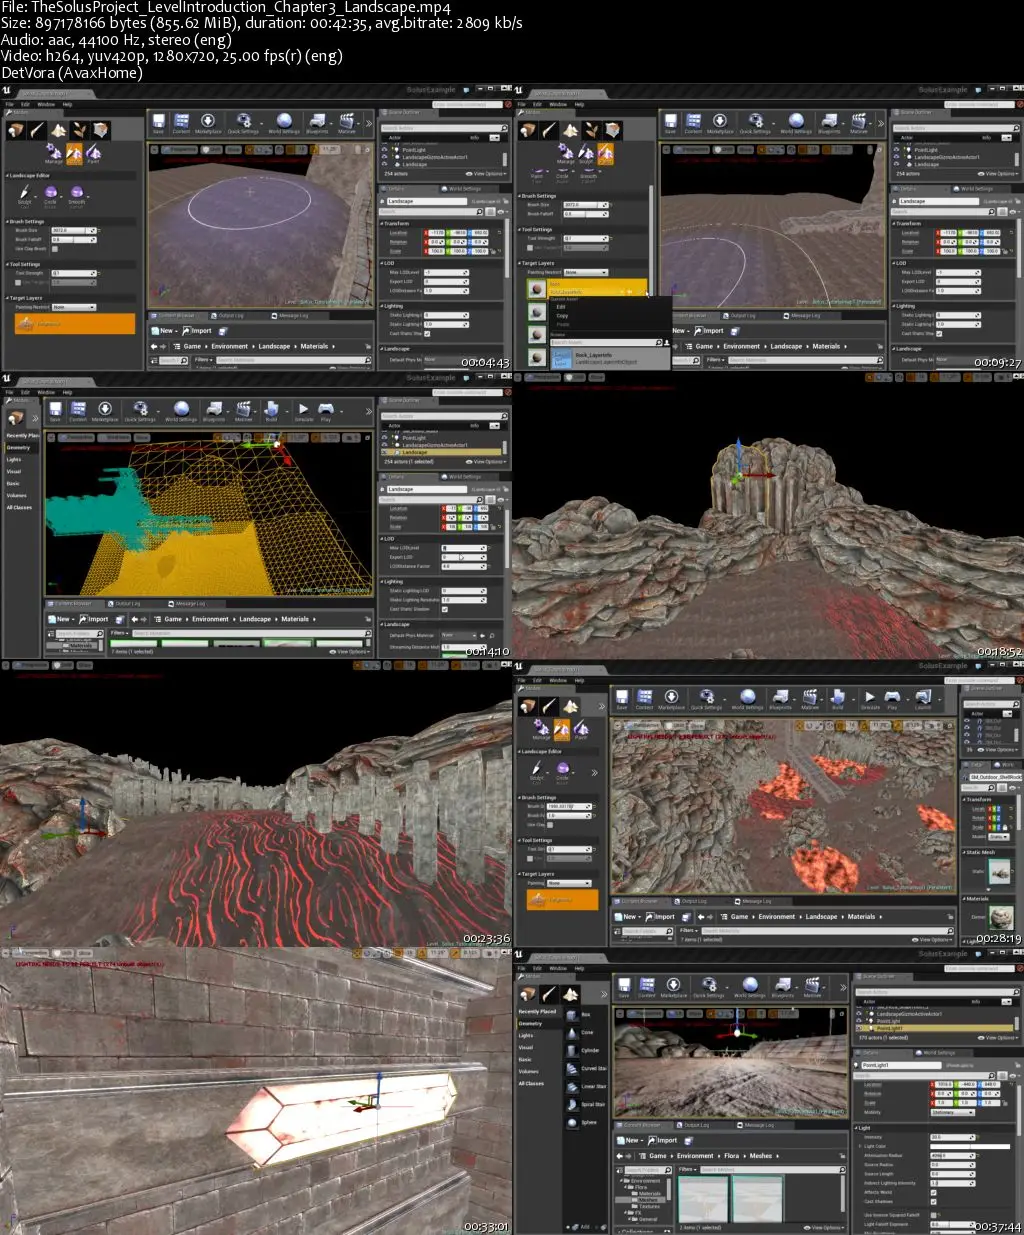Expand toolbar overflow chevrons in 00:04:43 frame
The height and width of the screenshot is (1235, 1024).
pyautogui.click(x=368, y=123)
